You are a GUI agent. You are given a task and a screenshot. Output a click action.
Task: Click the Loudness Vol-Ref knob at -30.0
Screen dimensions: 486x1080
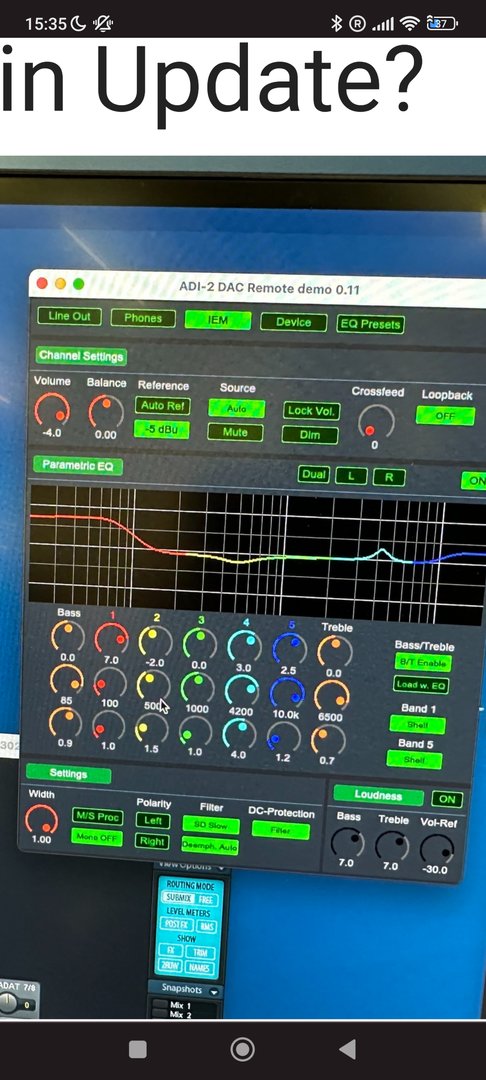point(436,849)
